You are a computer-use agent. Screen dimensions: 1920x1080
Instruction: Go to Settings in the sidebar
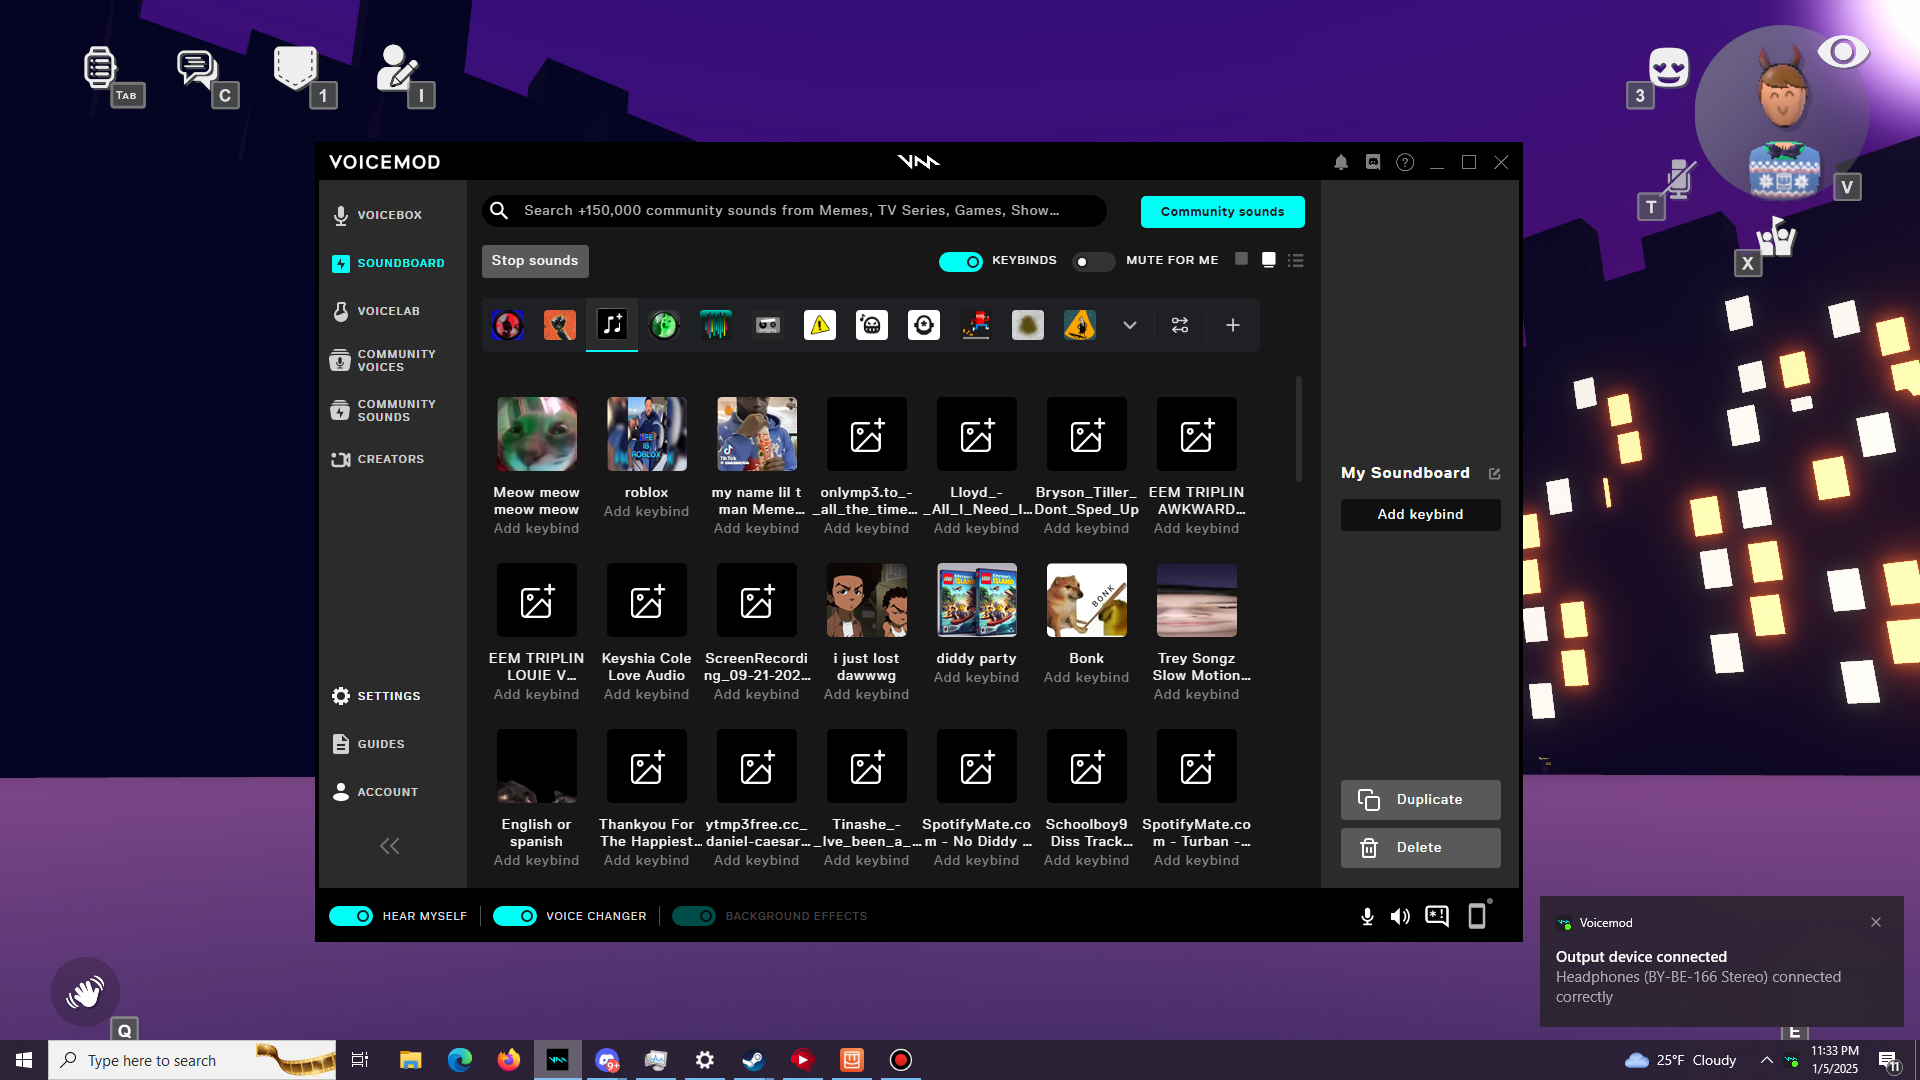(x=388, y=696)
